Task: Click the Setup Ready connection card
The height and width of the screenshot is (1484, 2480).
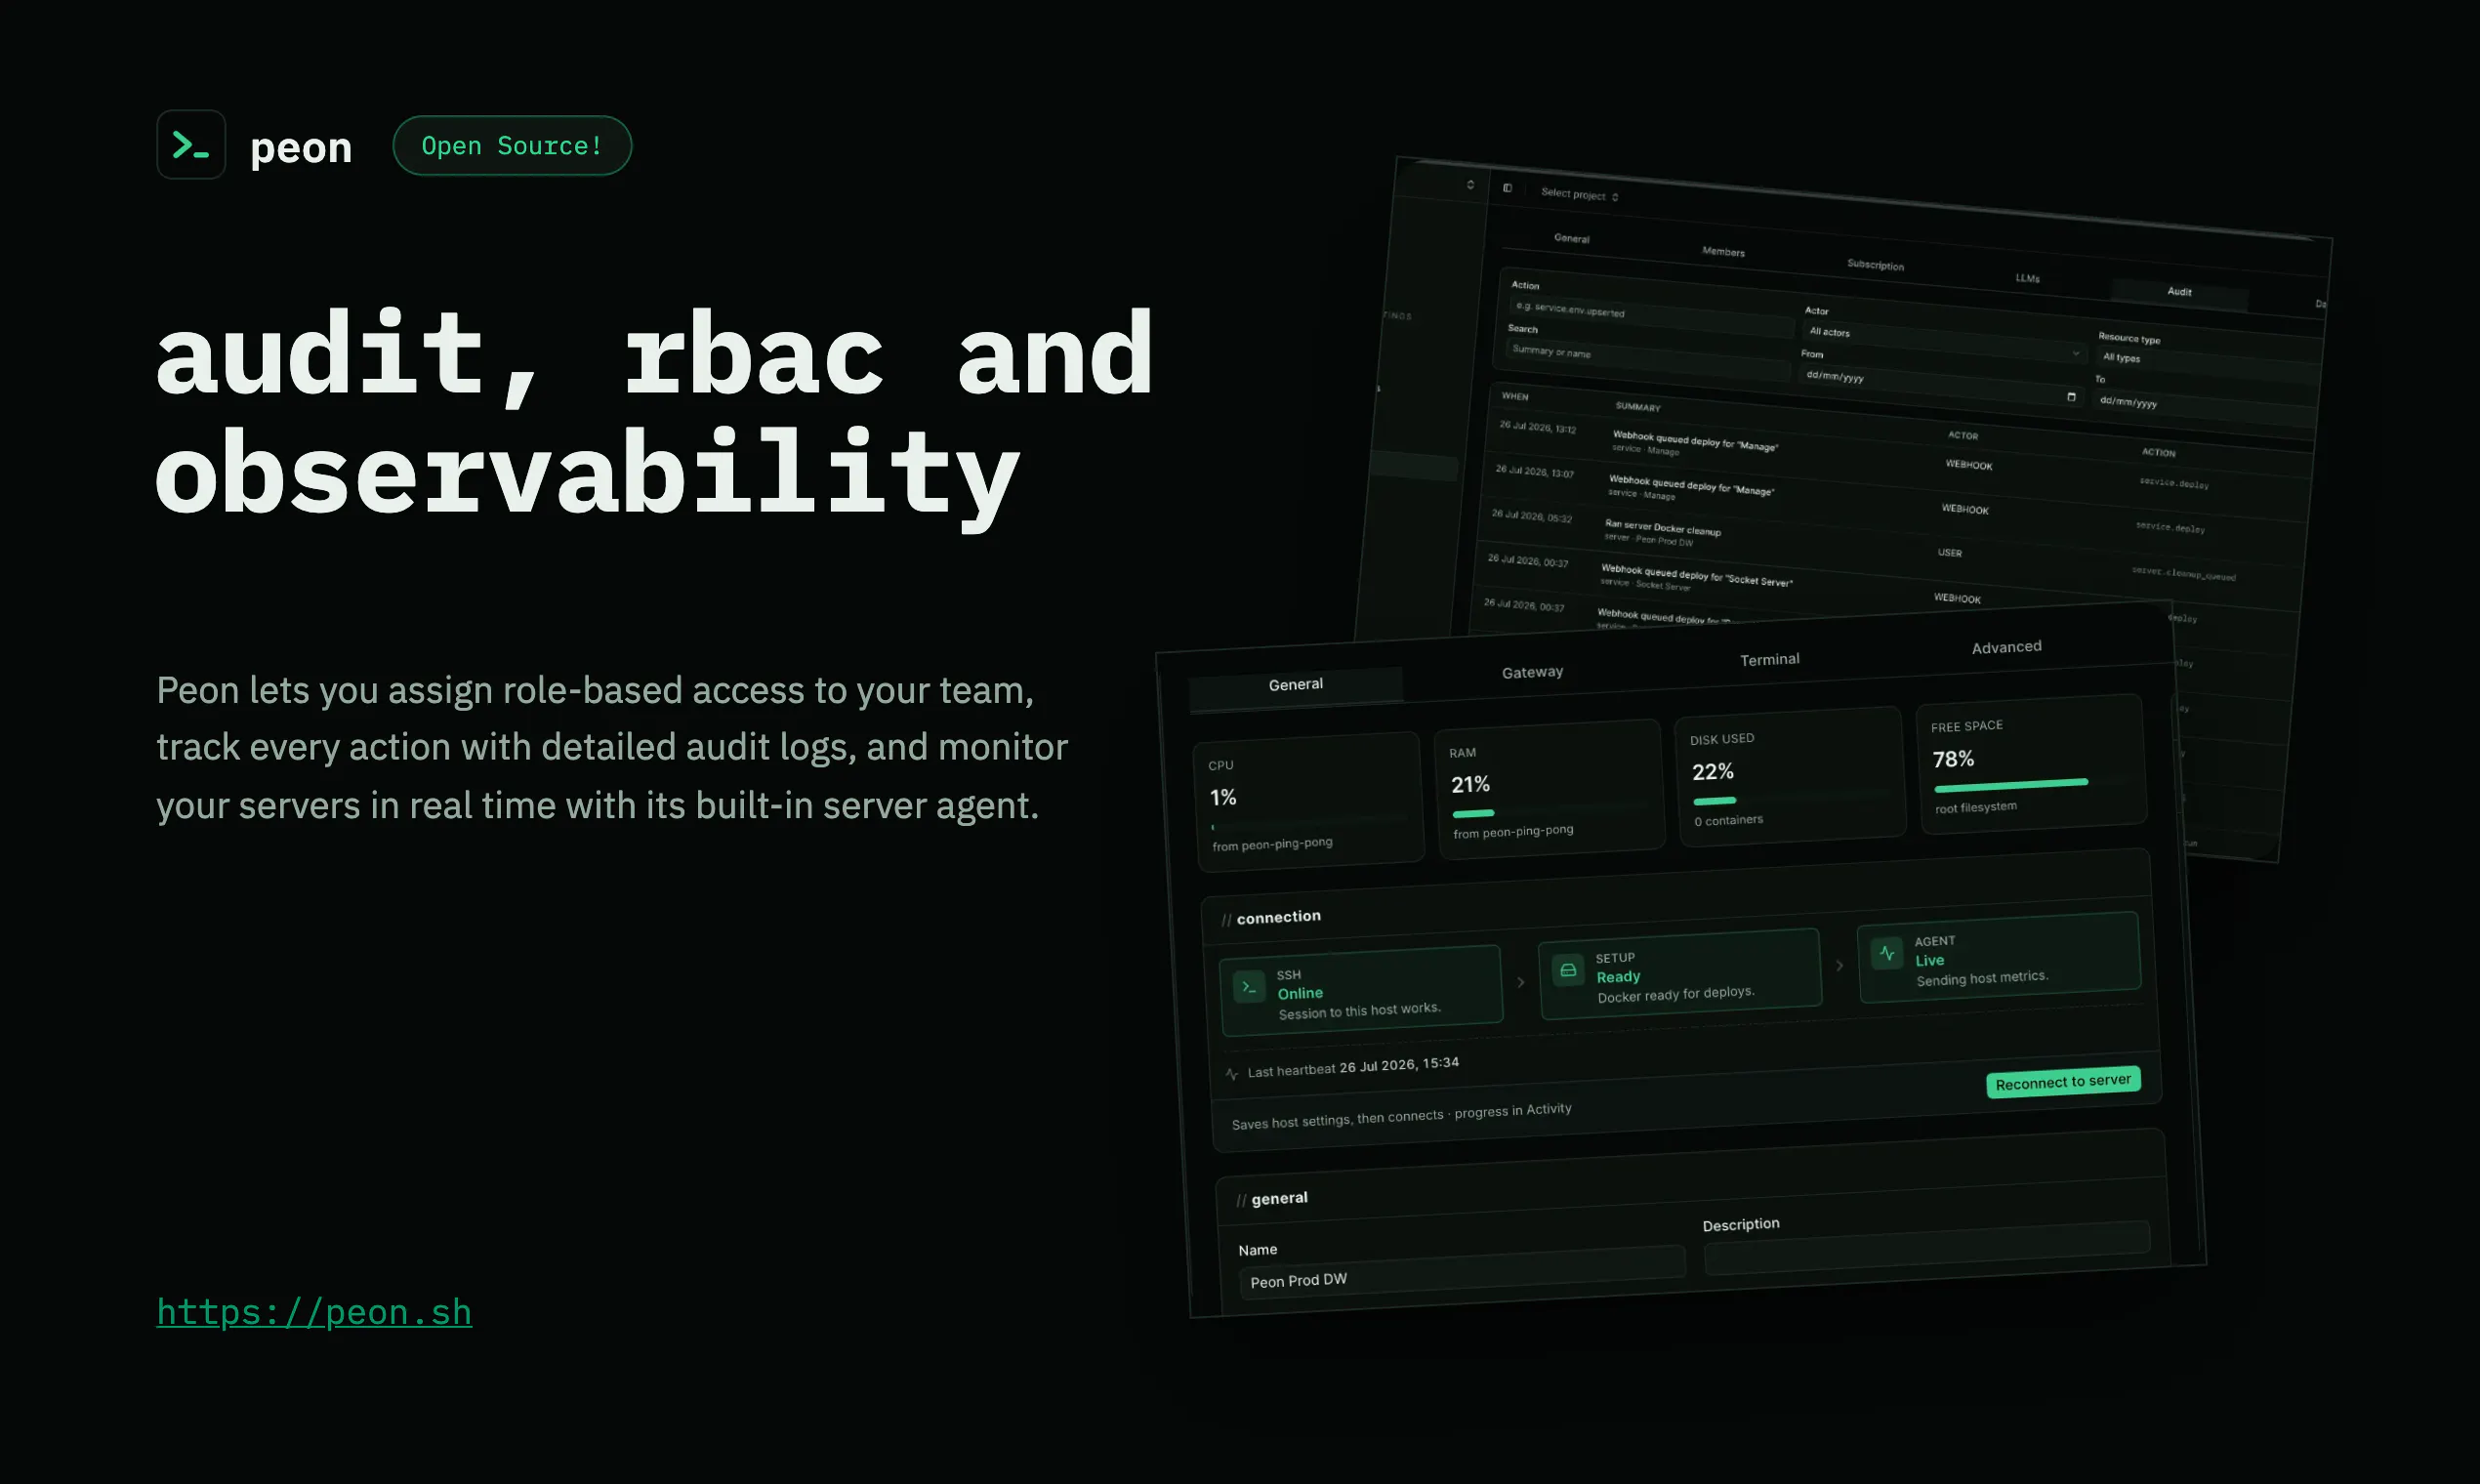Action: pyautogui.click(x=1680, y=974)
